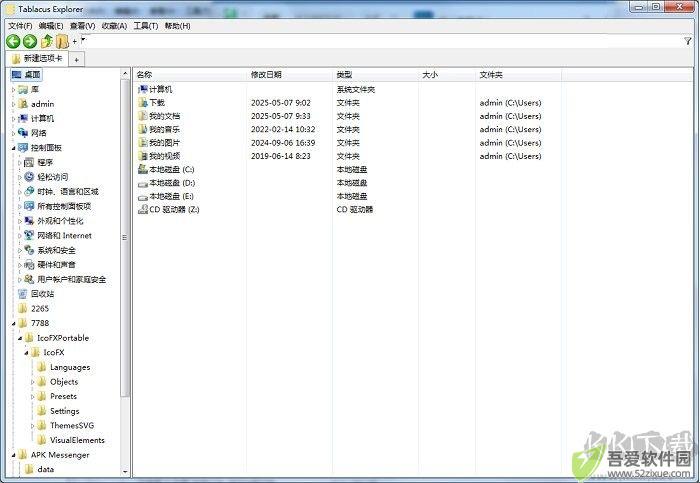This screenshot has height=483, width=700.
Task: Click the CD 驱动器 (Z:) drive icon
Action: 143,209
